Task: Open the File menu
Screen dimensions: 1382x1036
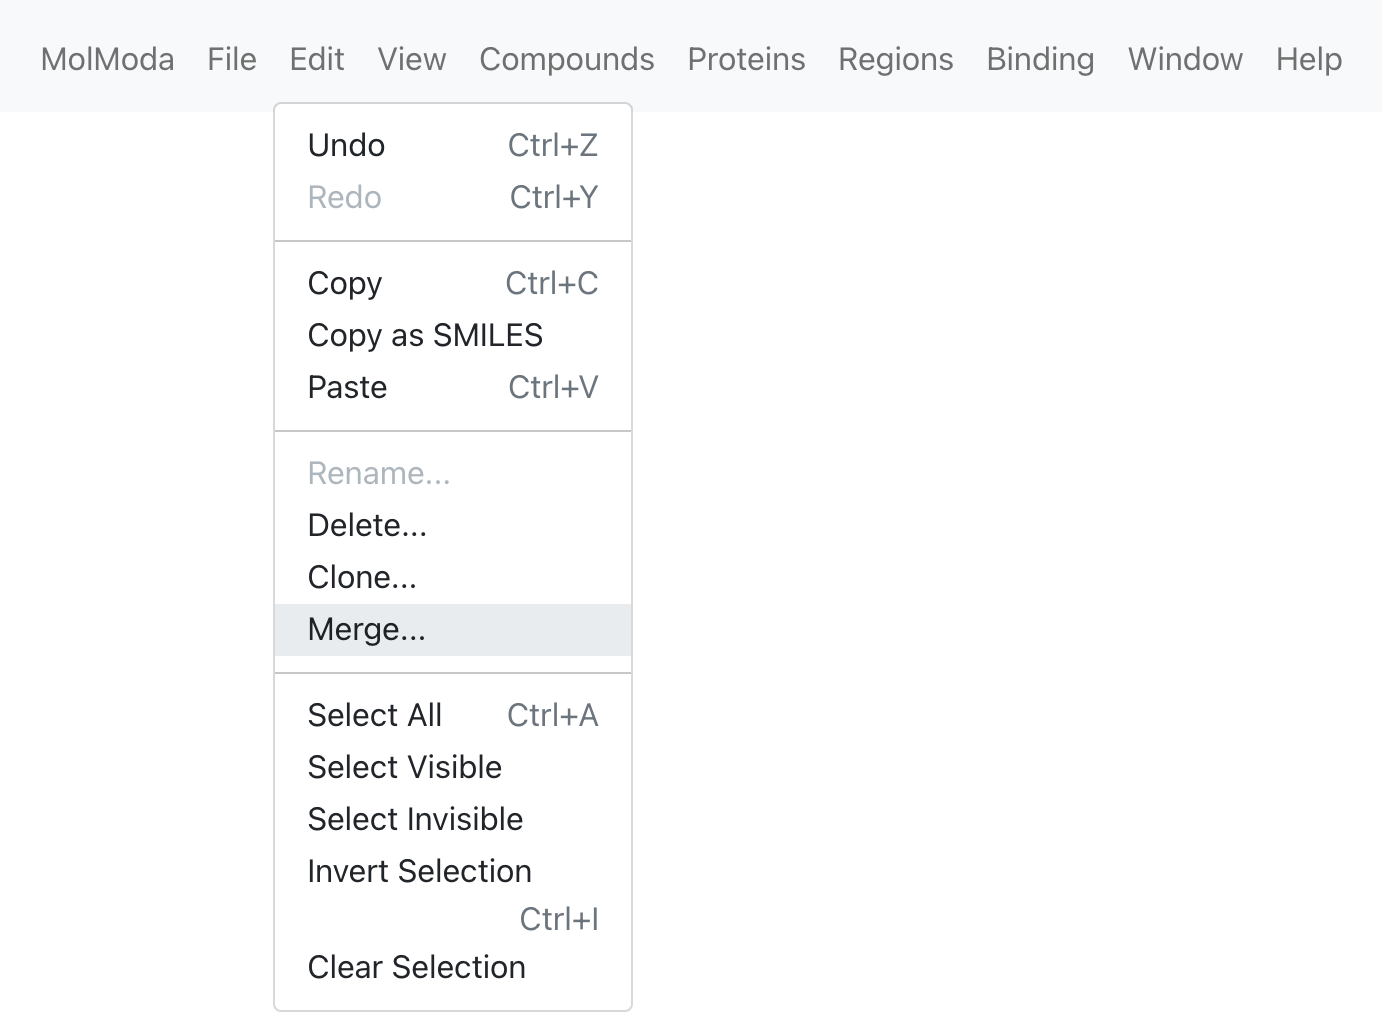Action: 232,59
